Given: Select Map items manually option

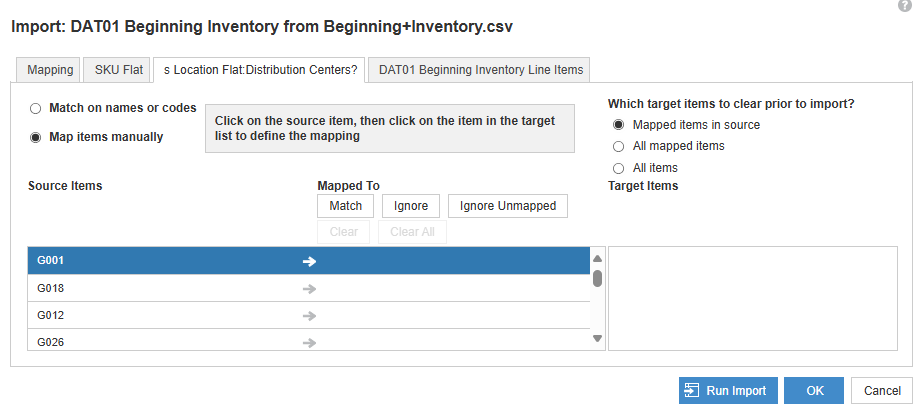Looking at the screenshot, I should [36, 138].
